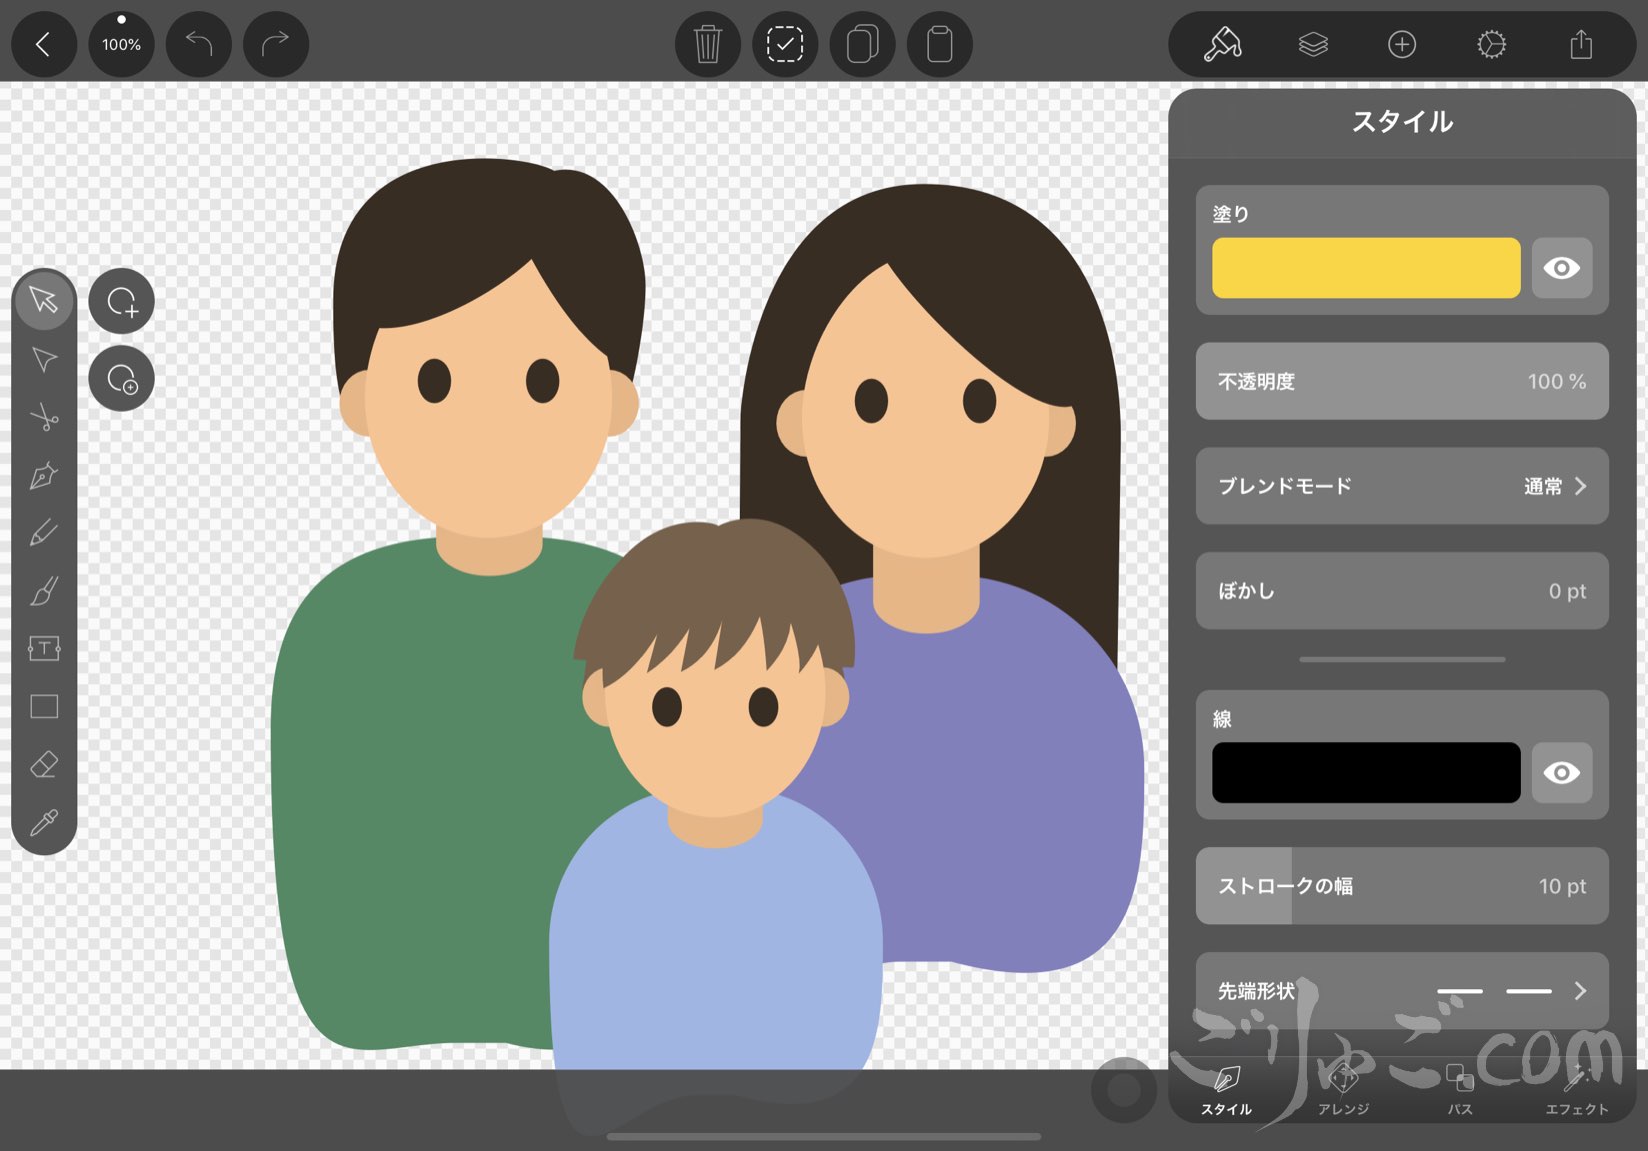Click the ぼかし value field
The width and height of the screenshot is (1648, 1151).
click(1401, 591)
